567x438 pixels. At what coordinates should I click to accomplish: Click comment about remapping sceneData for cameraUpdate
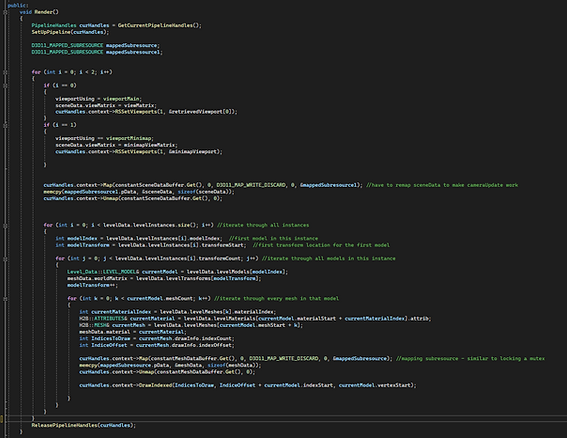[x=442, y=185]
